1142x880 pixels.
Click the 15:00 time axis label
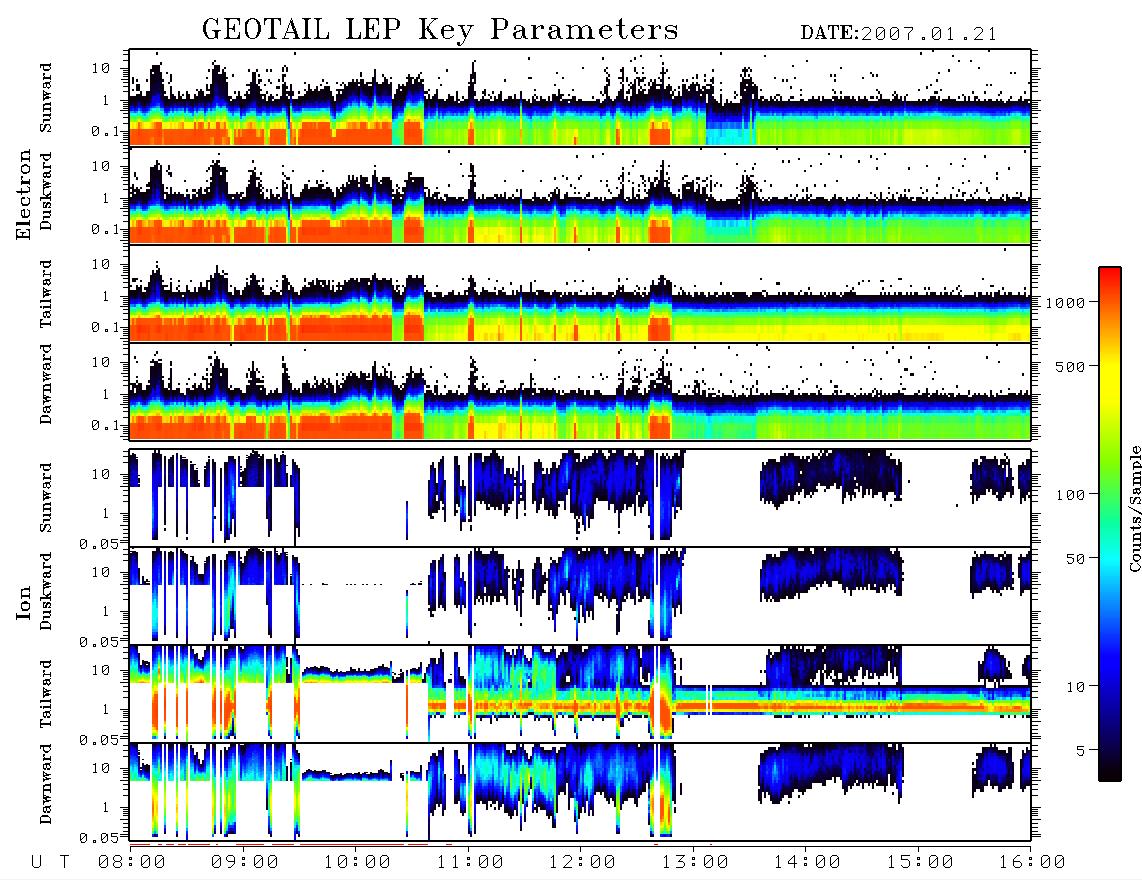click(x=920, y=863)
